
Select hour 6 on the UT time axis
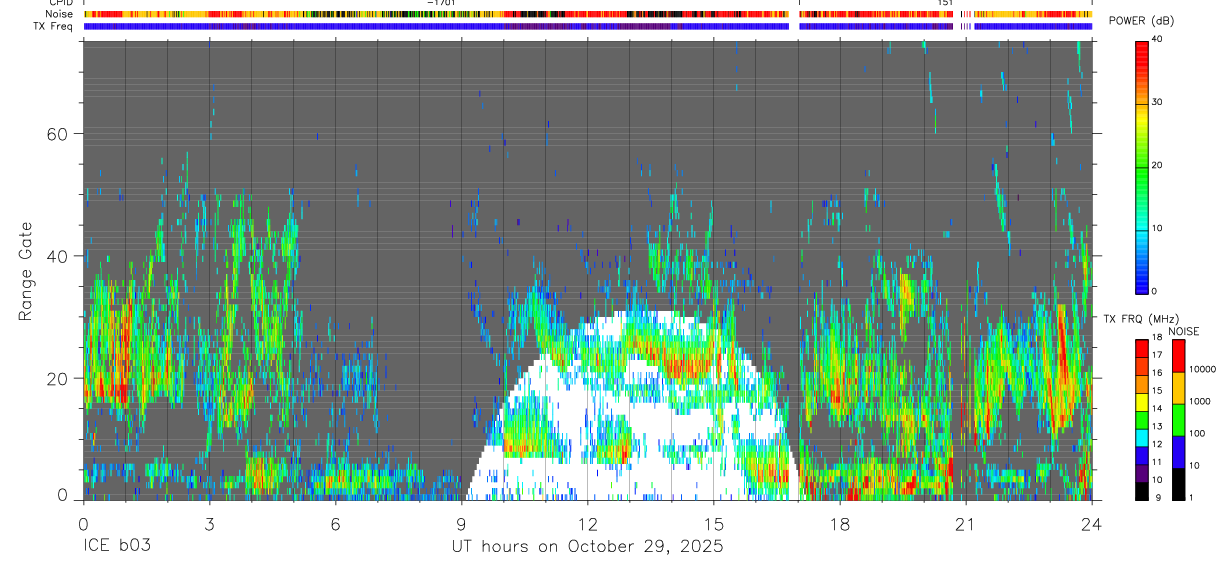[x=335, y=523]
